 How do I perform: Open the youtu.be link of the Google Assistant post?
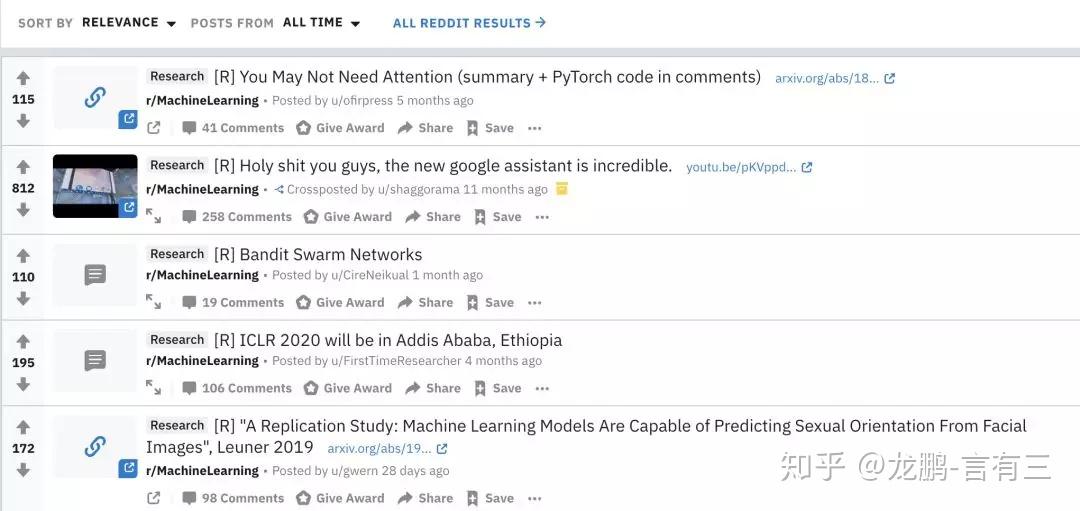click(749, 167)
